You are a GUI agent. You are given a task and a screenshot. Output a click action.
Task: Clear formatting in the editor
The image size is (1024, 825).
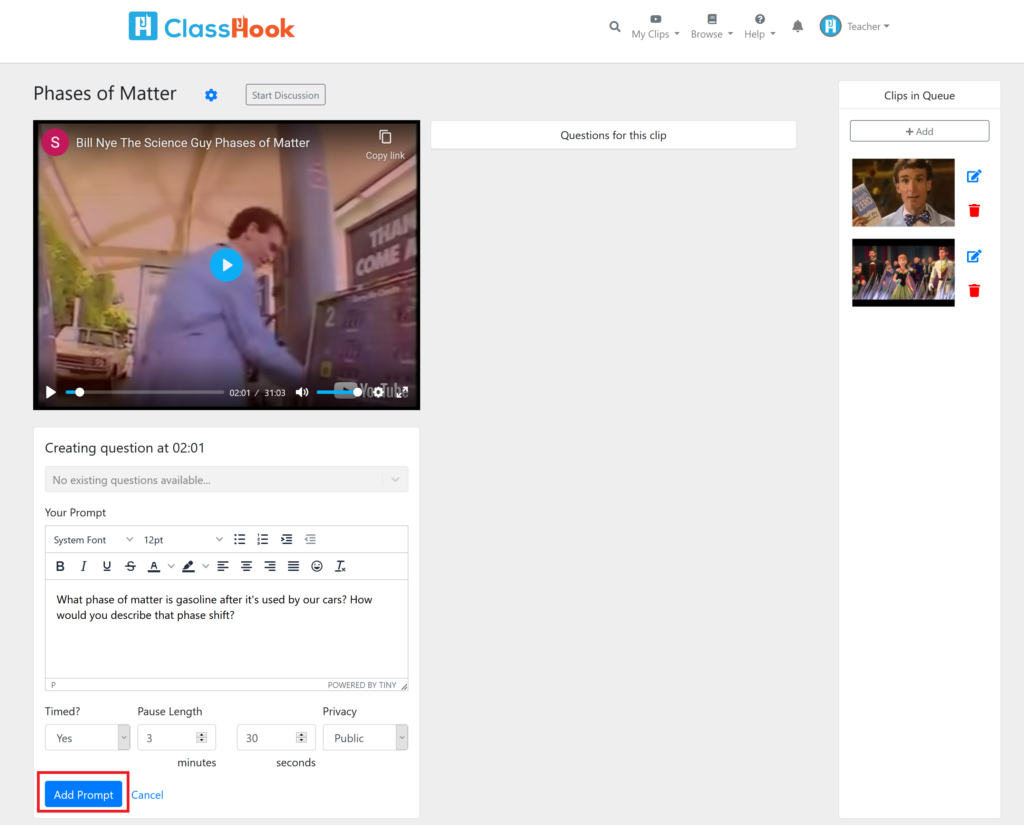(340, 566)
